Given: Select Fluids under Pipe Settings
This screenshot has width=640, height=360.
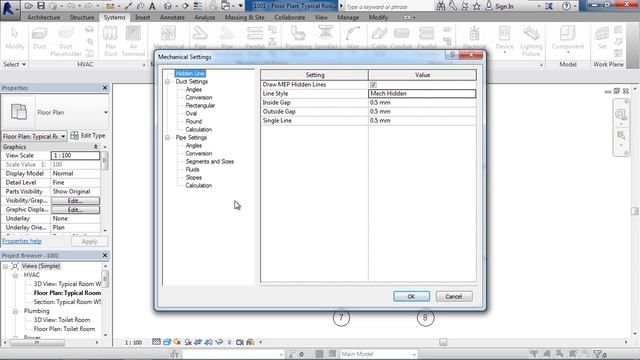Looking at the screenshot, I should coord(192,169).
